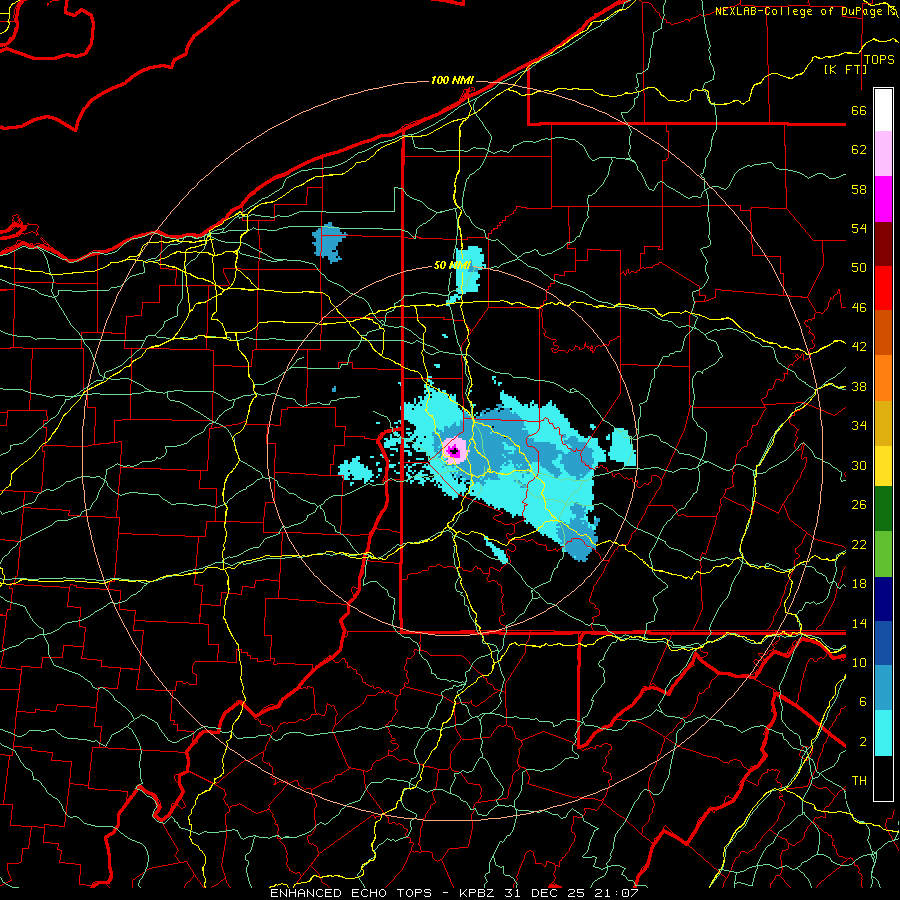Click the legend value 10
The image size is (900, 900).
tap(859, 662)
